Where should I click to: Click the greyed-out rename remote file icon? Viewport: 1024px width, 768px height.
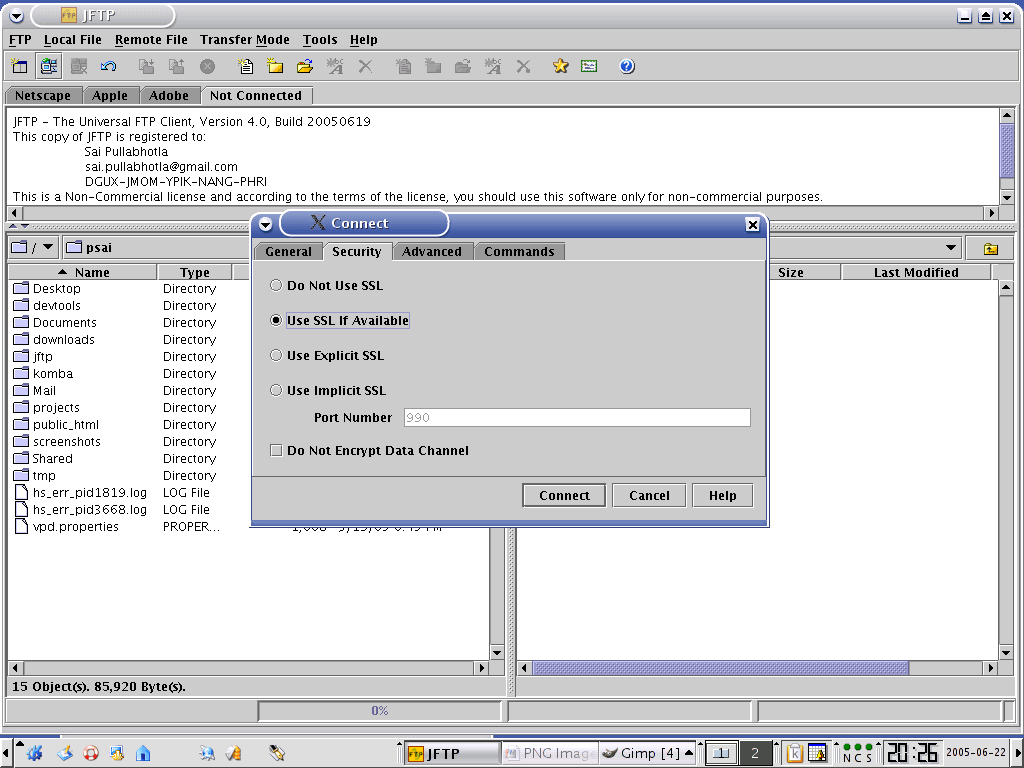(493, 66)
